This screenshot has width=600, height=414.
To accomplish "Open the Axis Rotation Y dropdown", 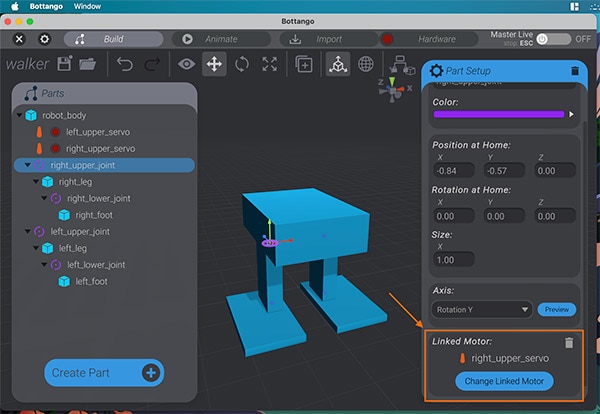I will pyautogui.click(x=483, y=309).
